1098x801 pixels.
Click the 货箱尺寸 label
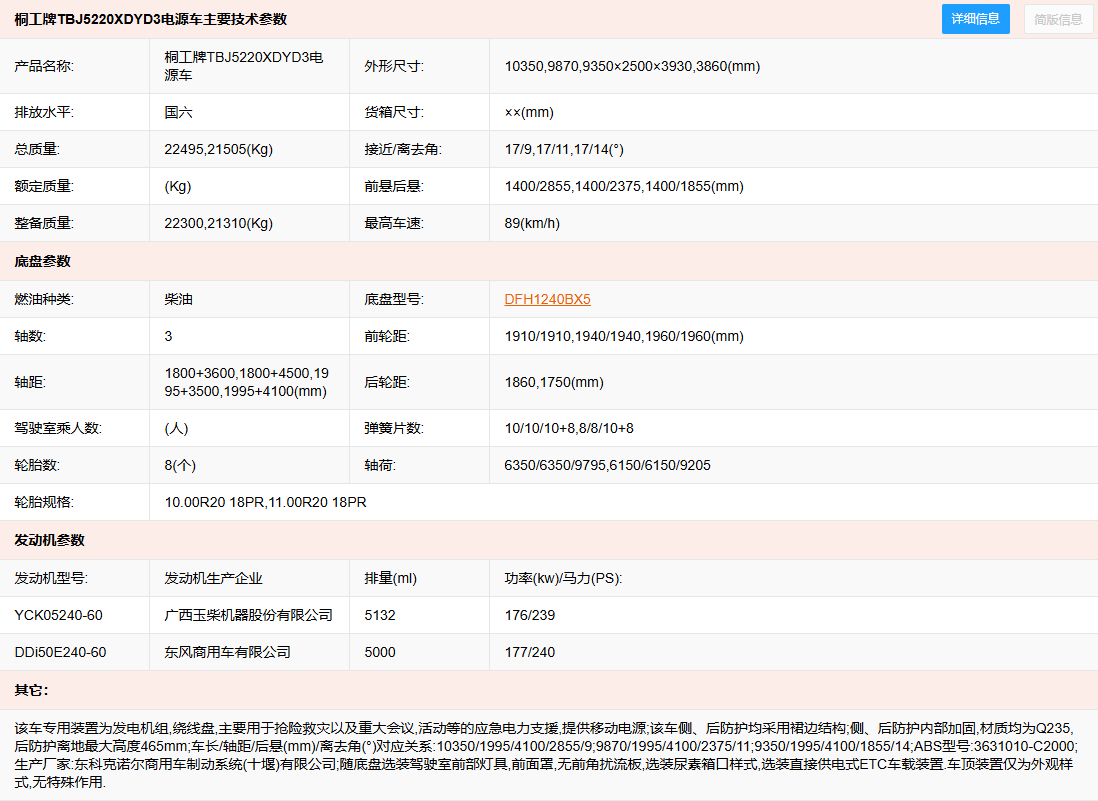(x=394, y=112)
